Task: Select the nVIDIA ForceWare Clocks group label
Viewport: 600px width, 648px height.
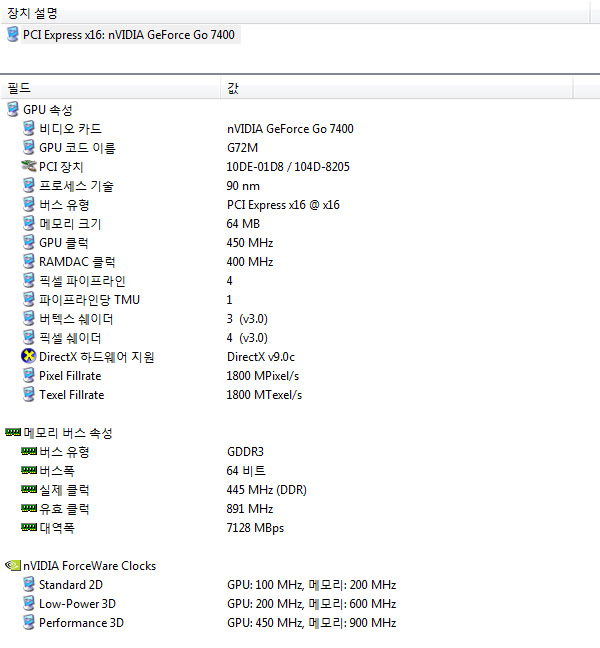Action: [x=89, y=566]
